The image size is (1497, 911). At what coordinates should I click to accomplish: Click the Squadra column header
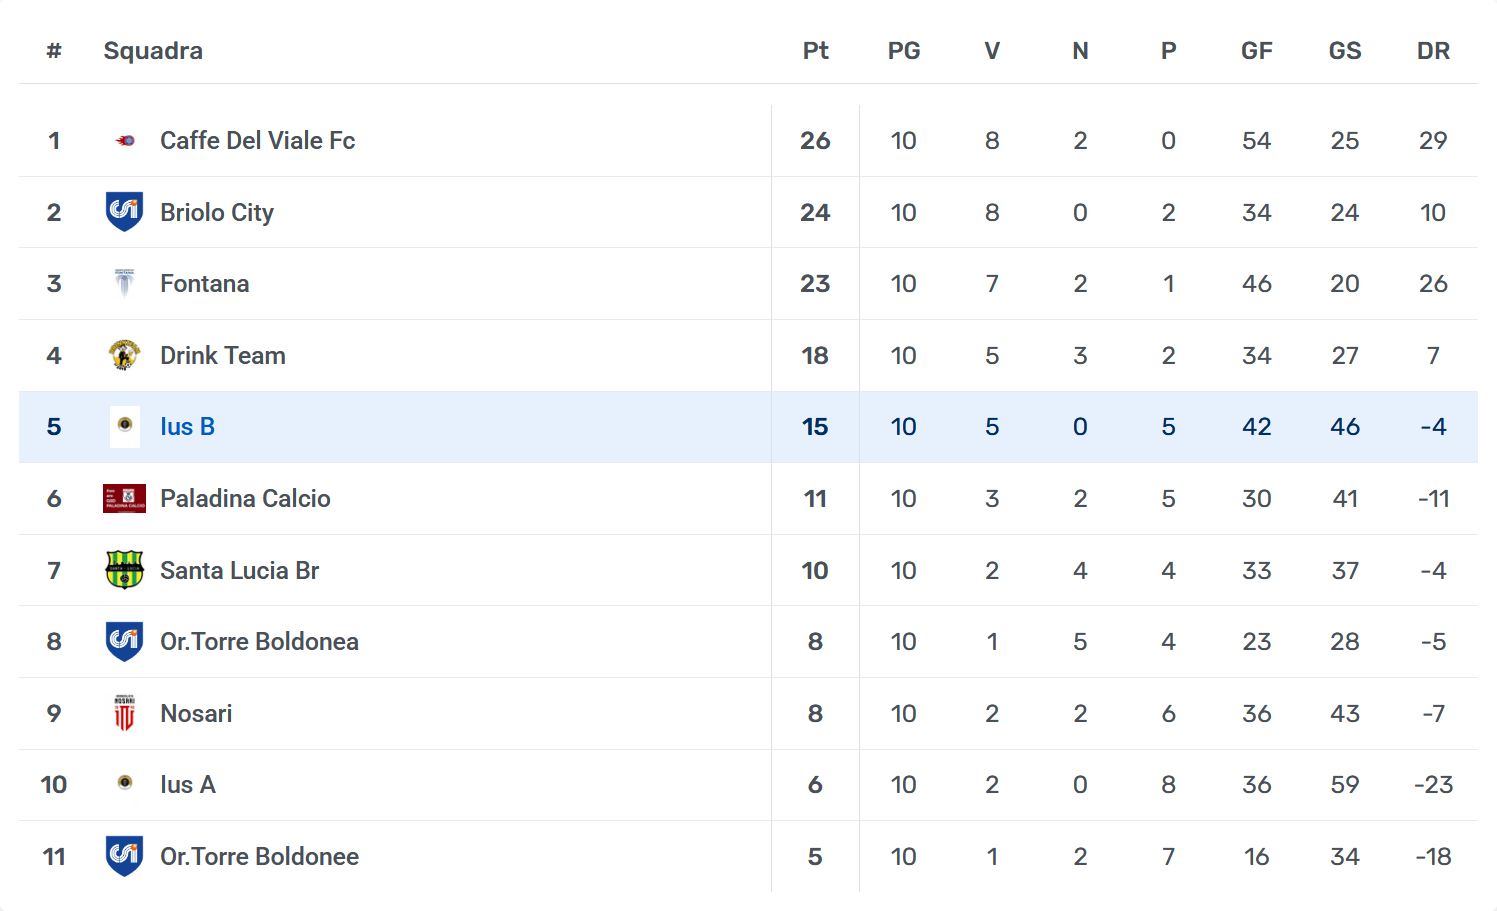pyautogui.click(x=153, y=51)
